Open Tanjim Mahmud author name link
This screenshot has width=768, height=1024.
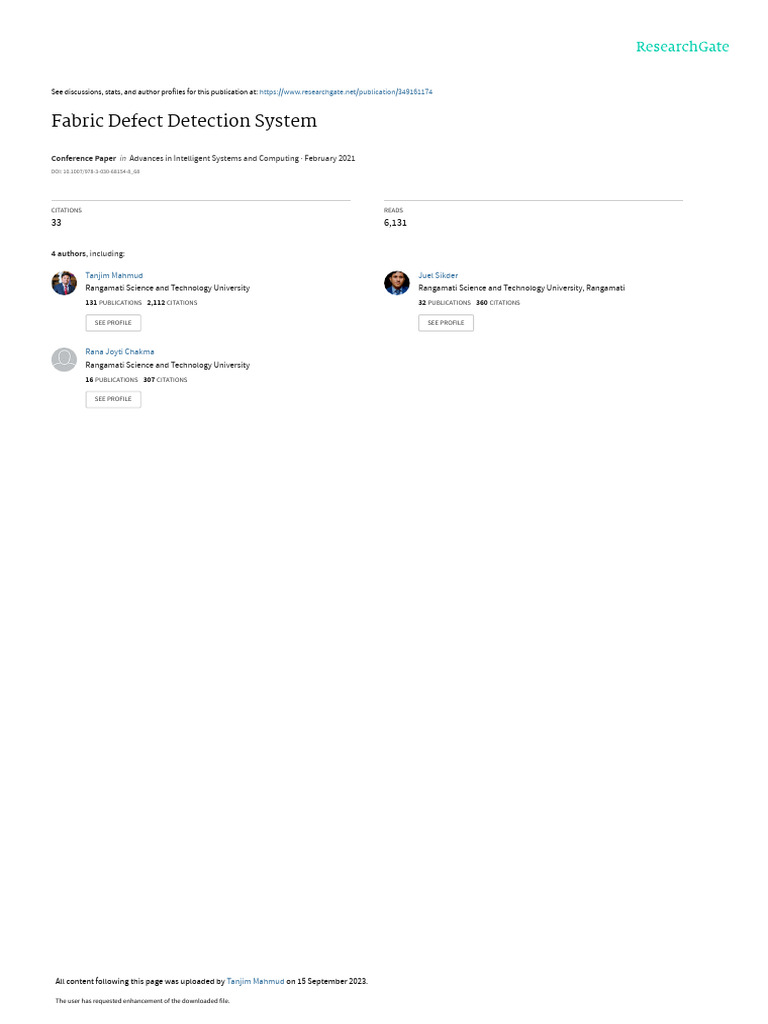click(114, 276)
